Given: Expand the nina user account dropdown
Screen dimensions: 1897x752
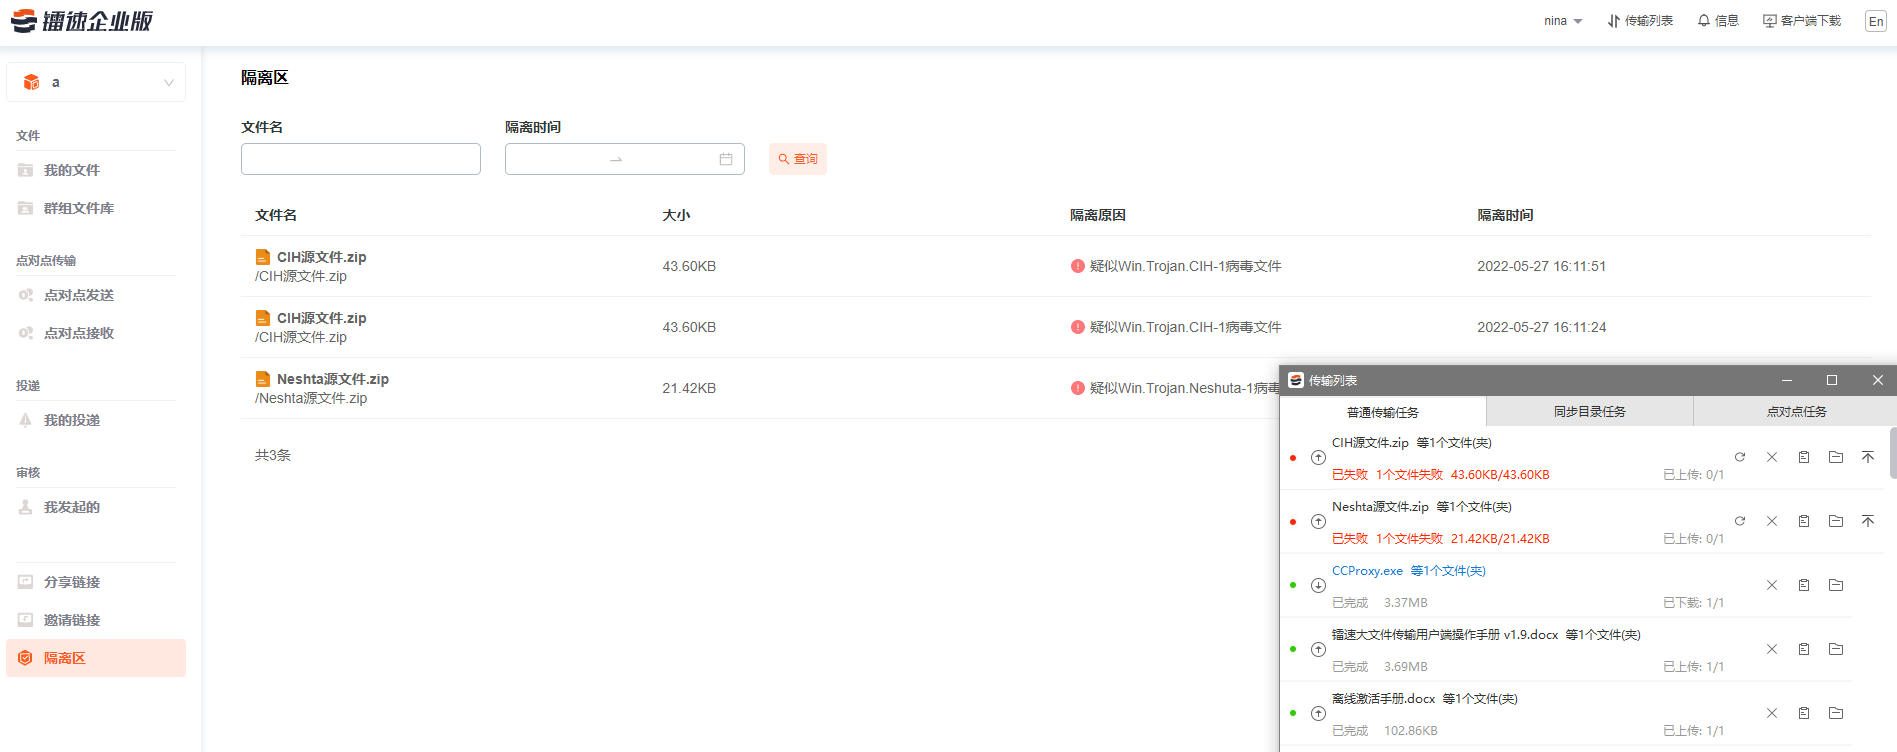Looking at the screenshot, I should point(1562,21).
